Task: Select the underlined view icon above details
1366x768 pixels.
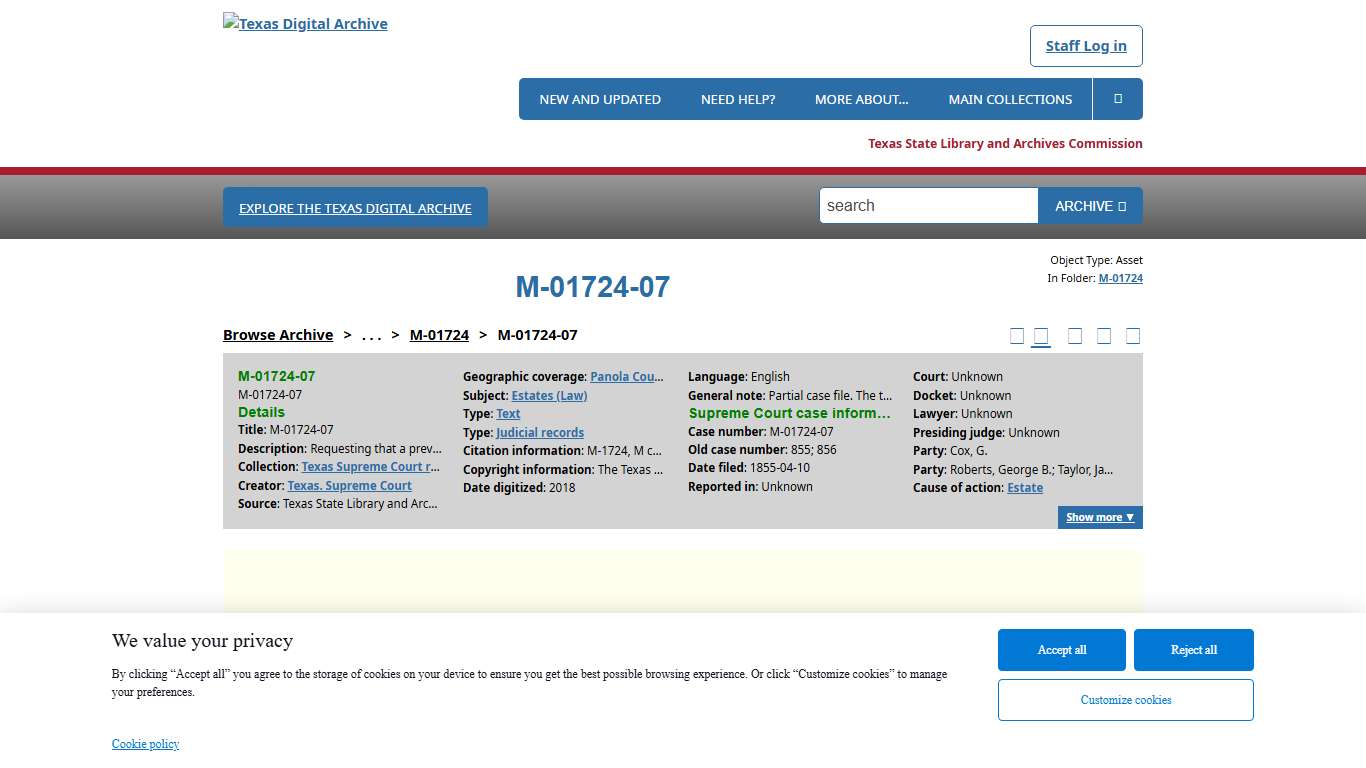Action: point(1041,336)
